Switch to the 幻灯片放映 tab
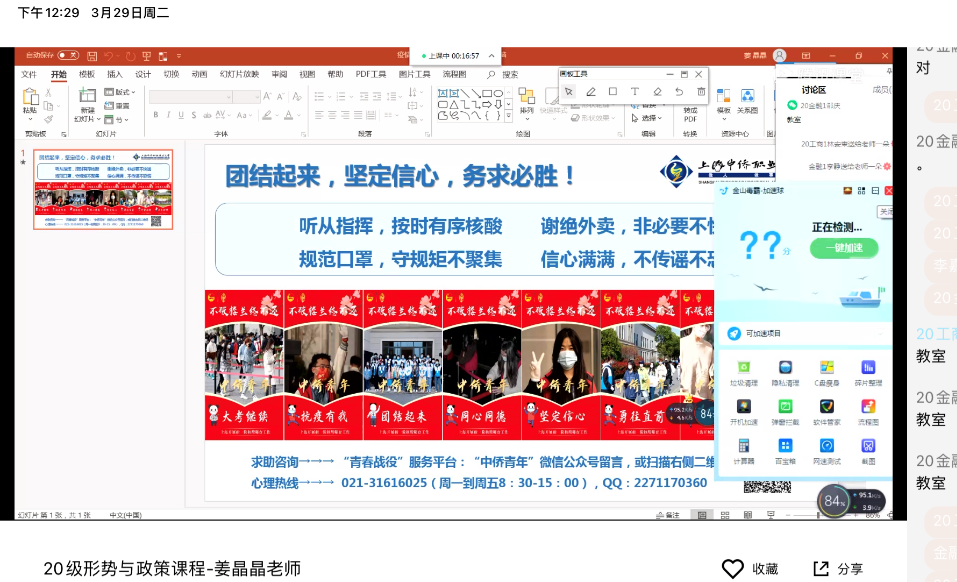957x582 pixels. point(239,74)
